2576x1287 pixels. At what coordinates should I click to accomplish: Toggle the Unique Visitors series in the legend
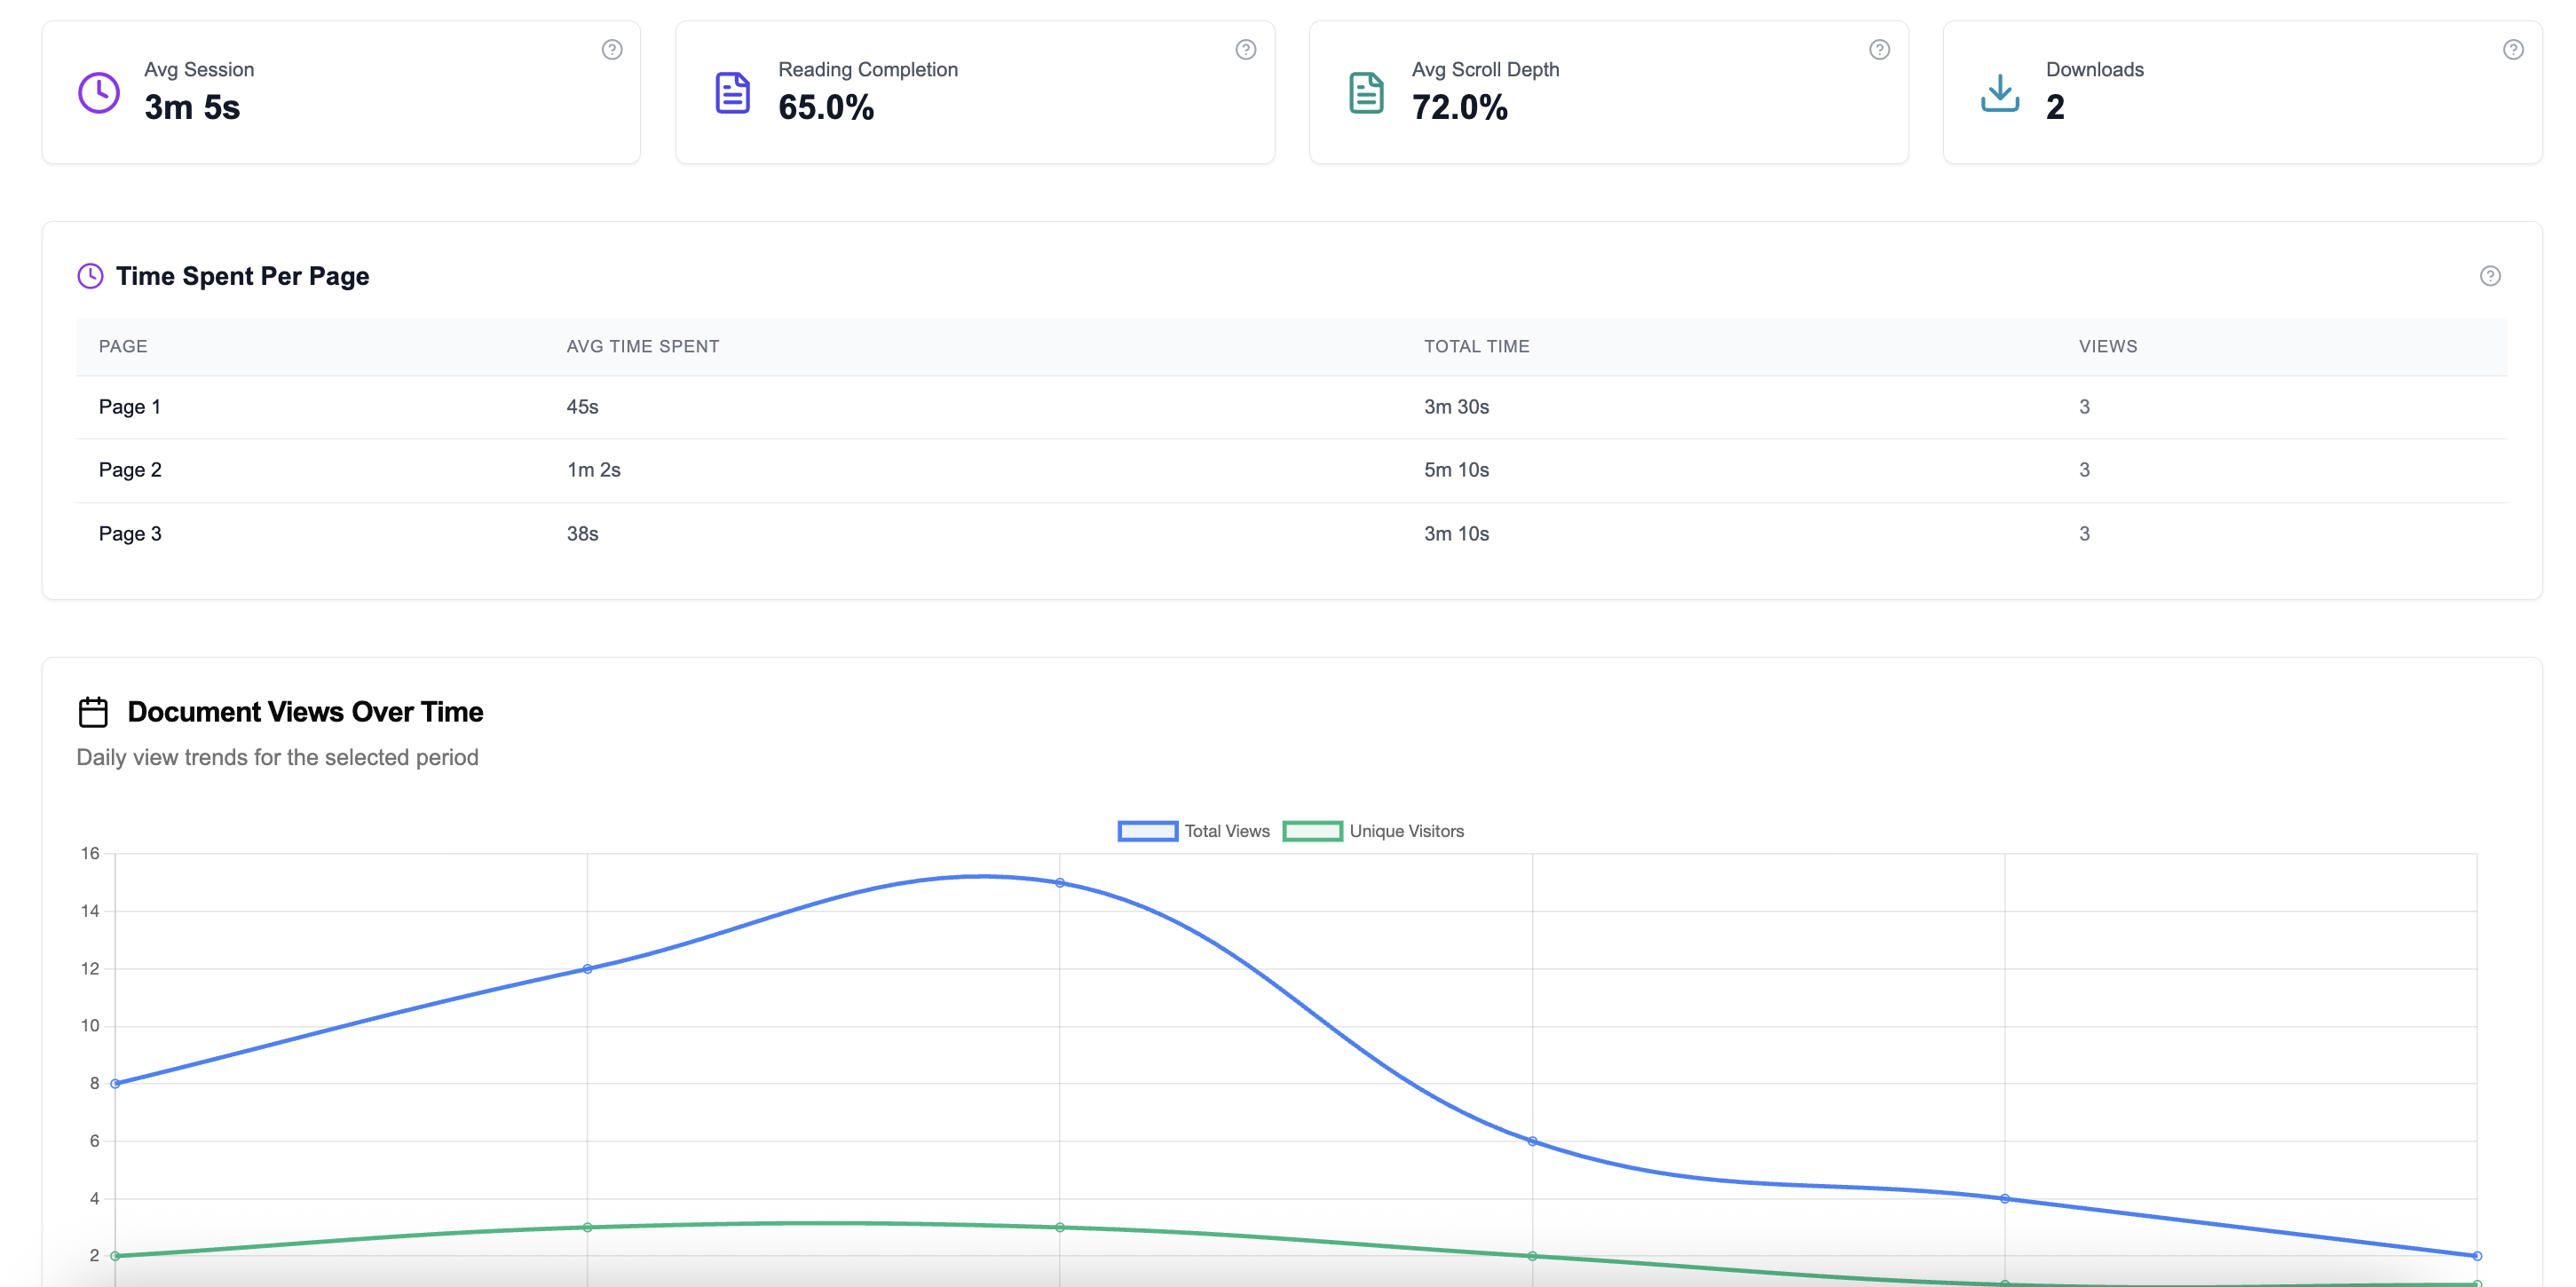coord(1374,830)
